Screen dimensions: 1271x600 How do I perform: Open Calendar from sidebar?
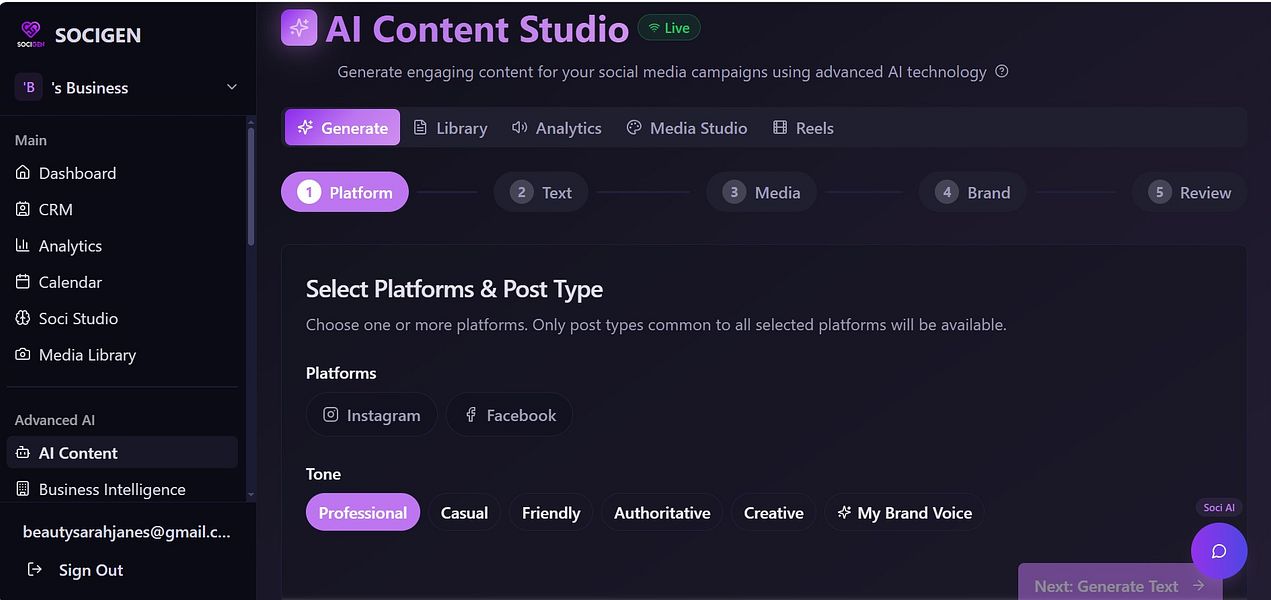122,282
